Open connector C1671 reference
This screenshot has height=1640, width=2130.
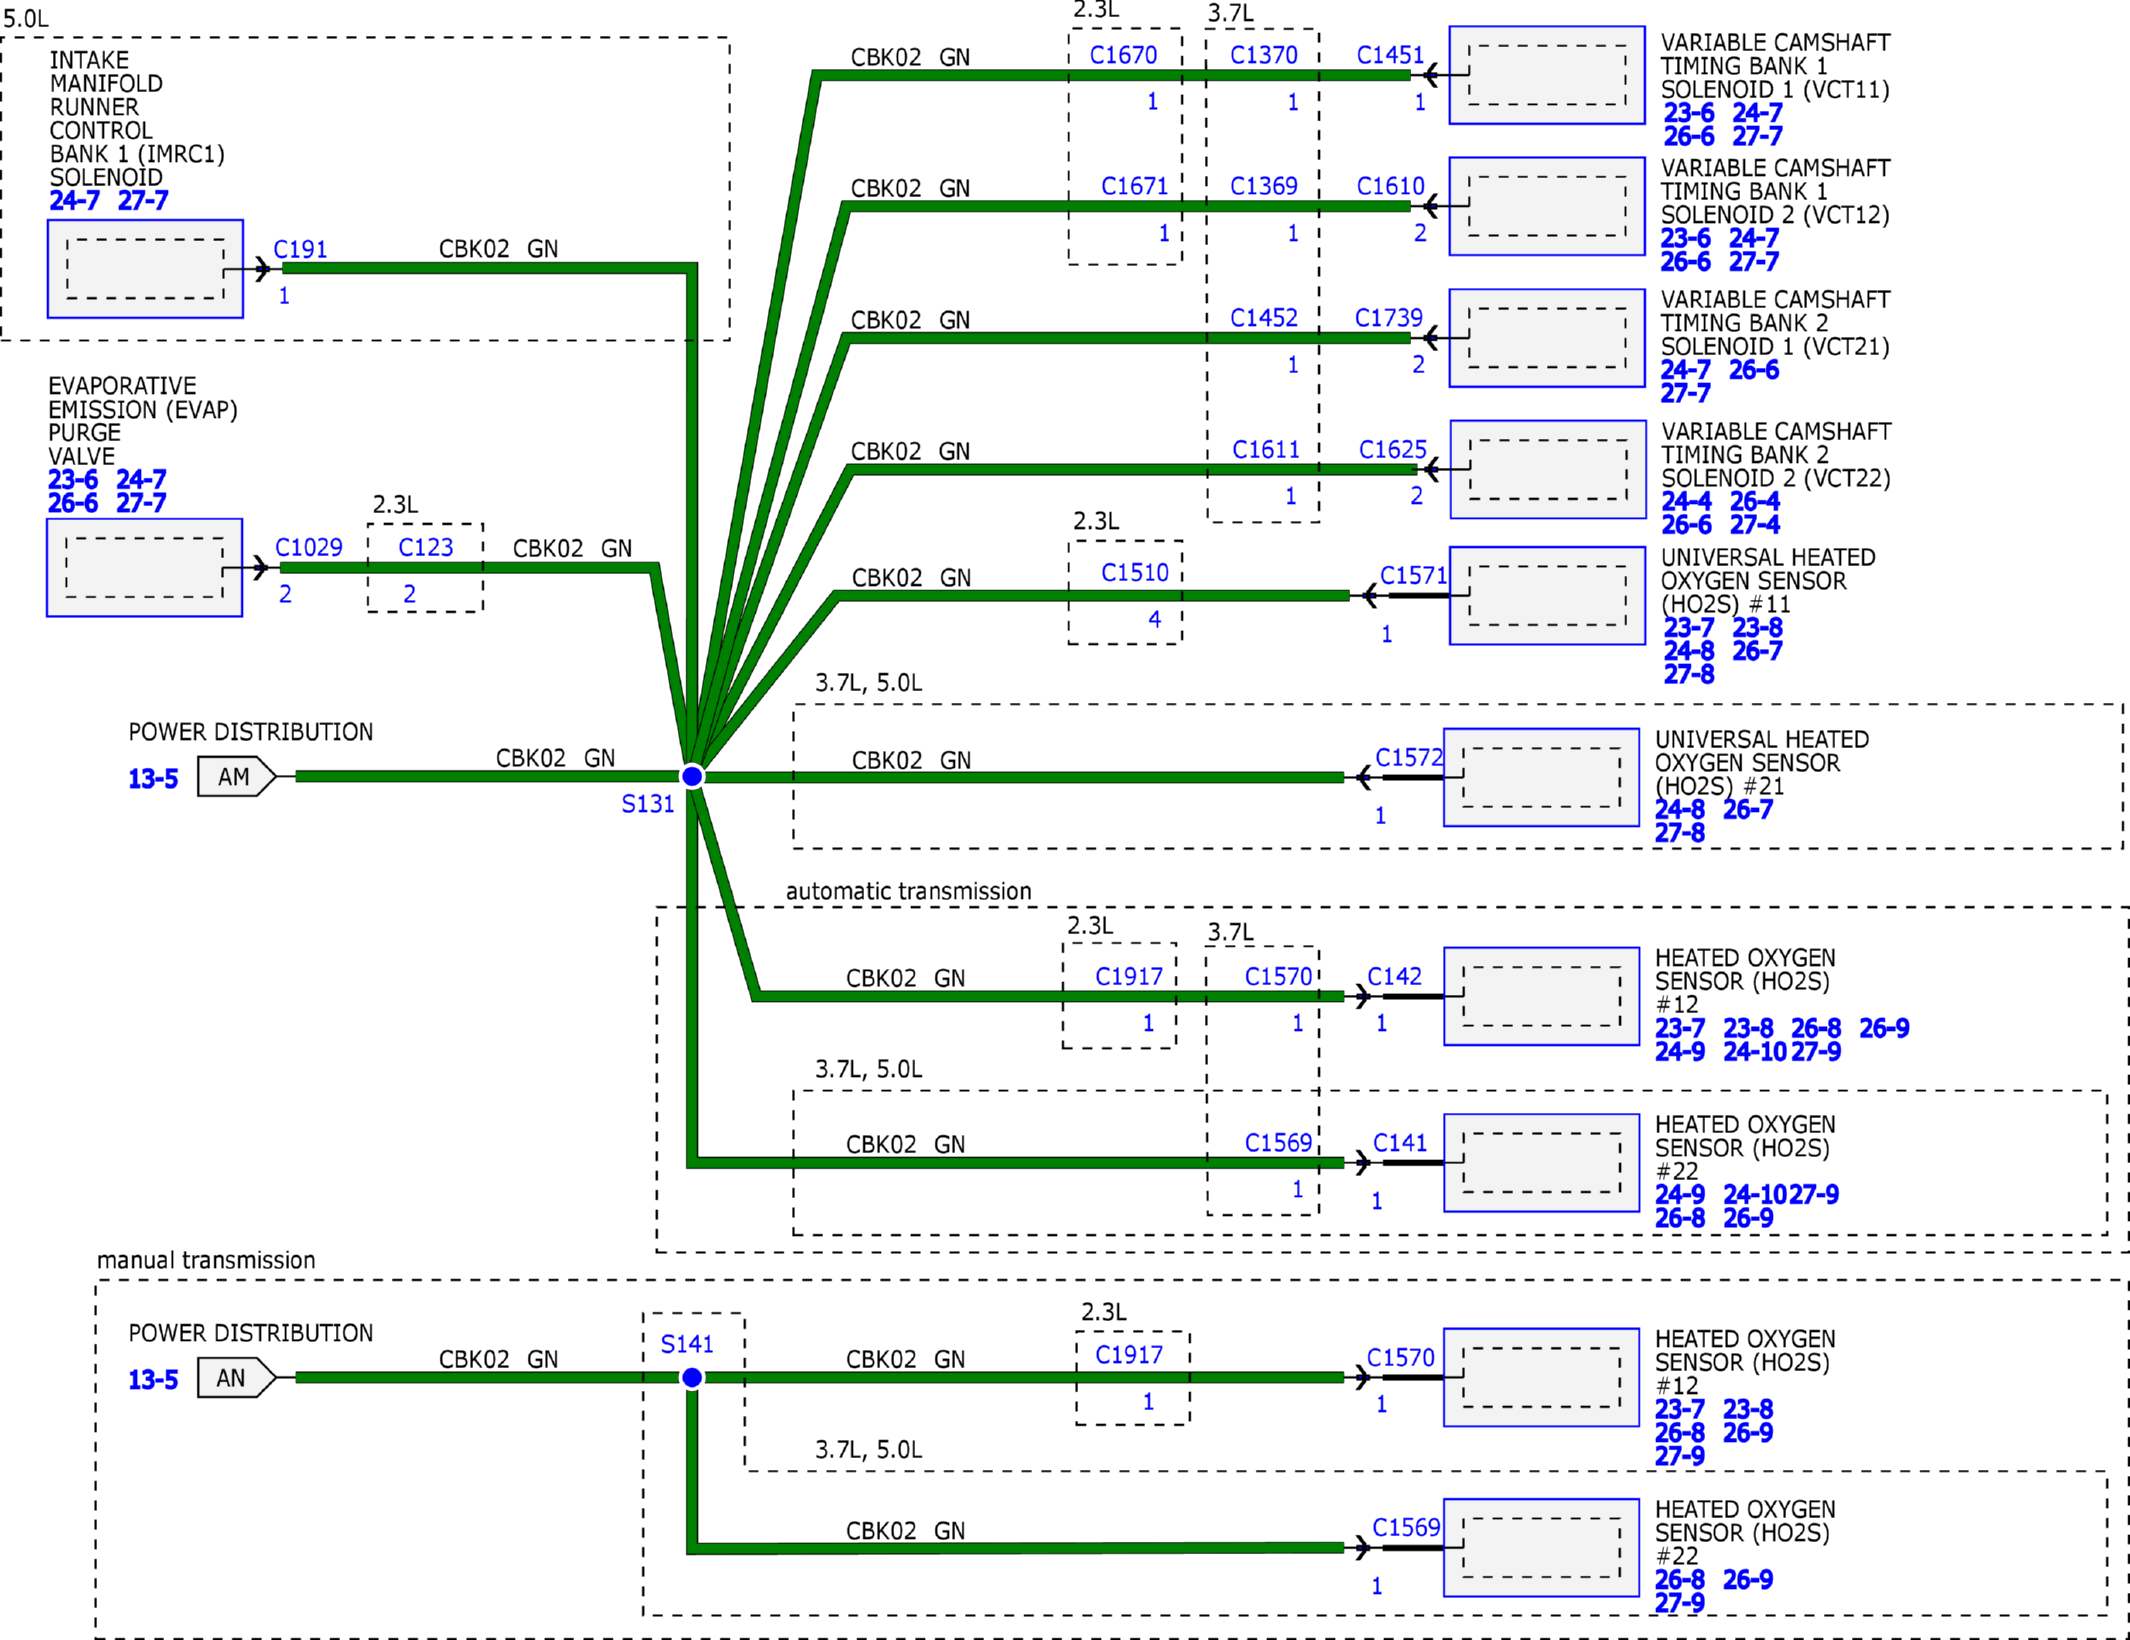point(1134,186)
